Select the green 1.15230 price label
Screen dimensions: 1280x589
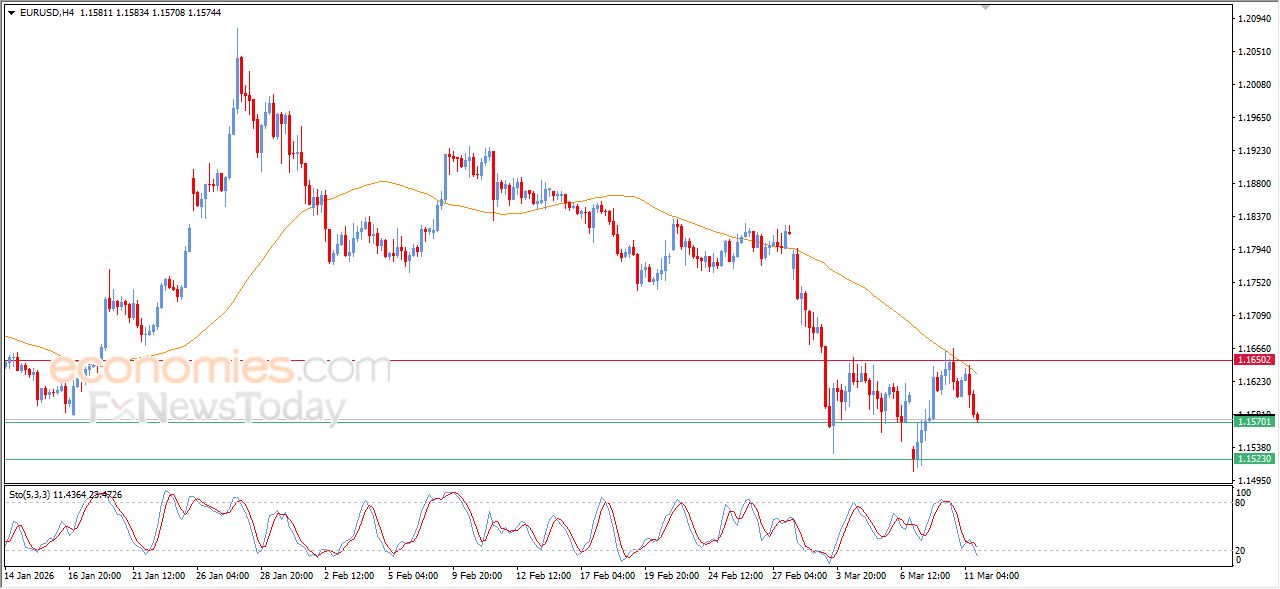(x=1254, y=458)
